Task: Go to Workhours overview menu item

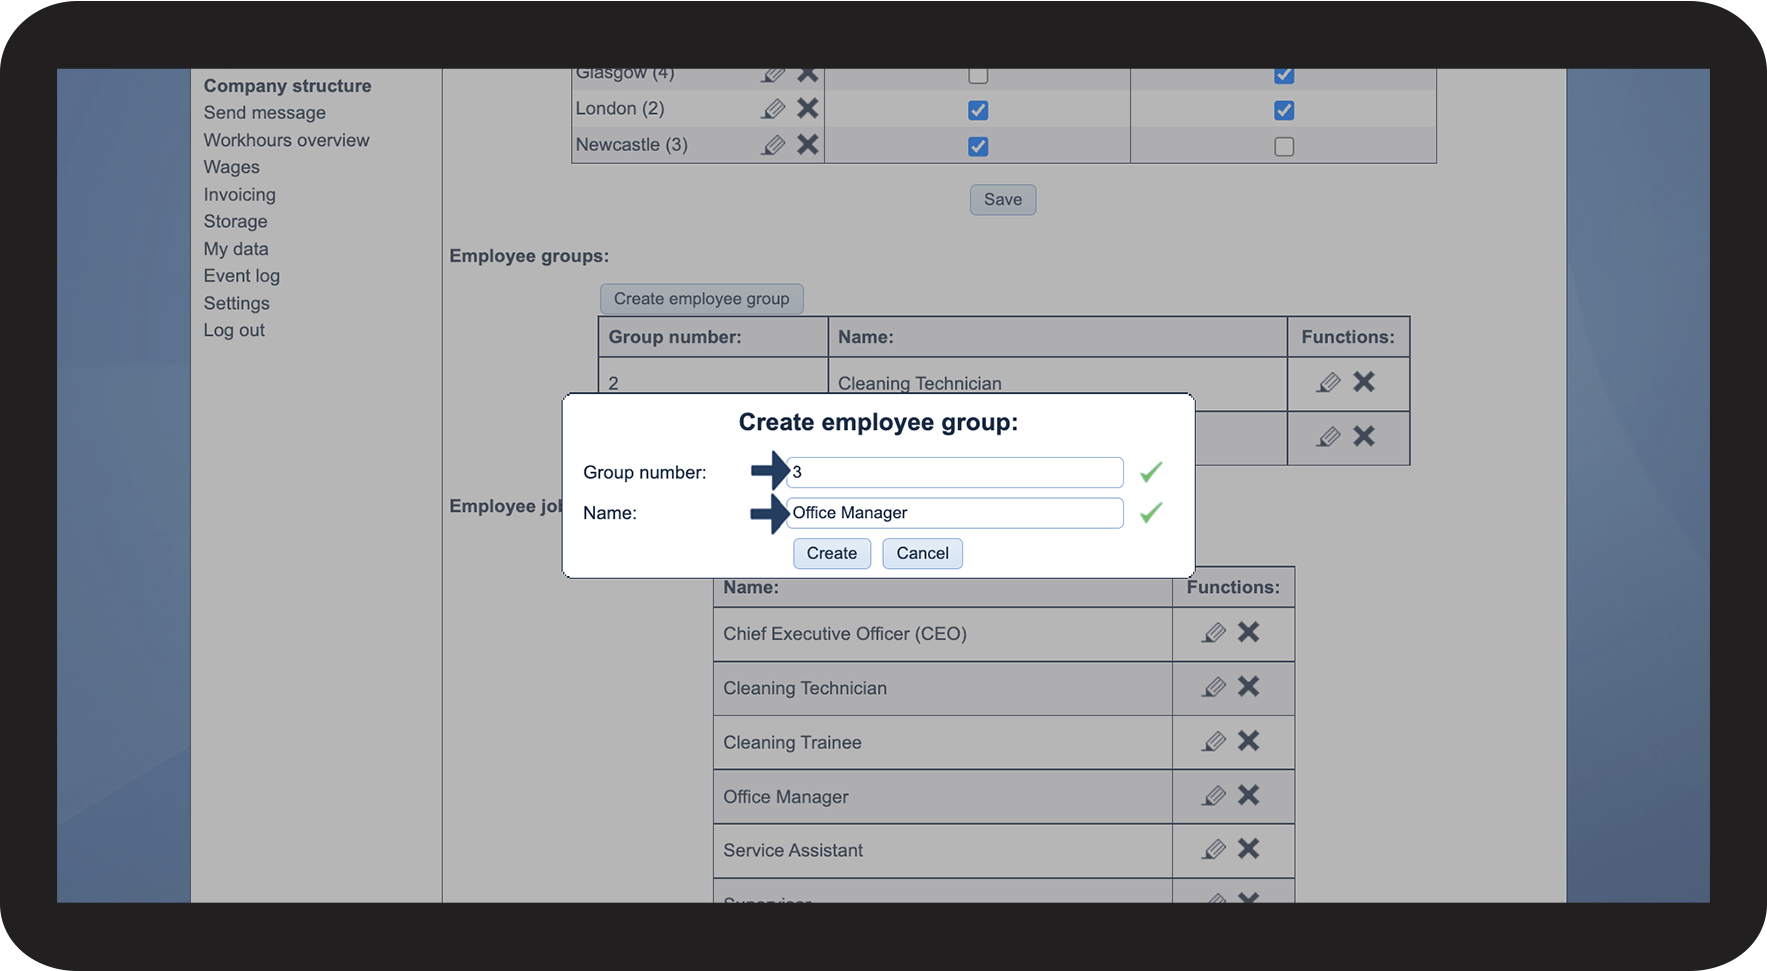Action: (x=286, y=140)
